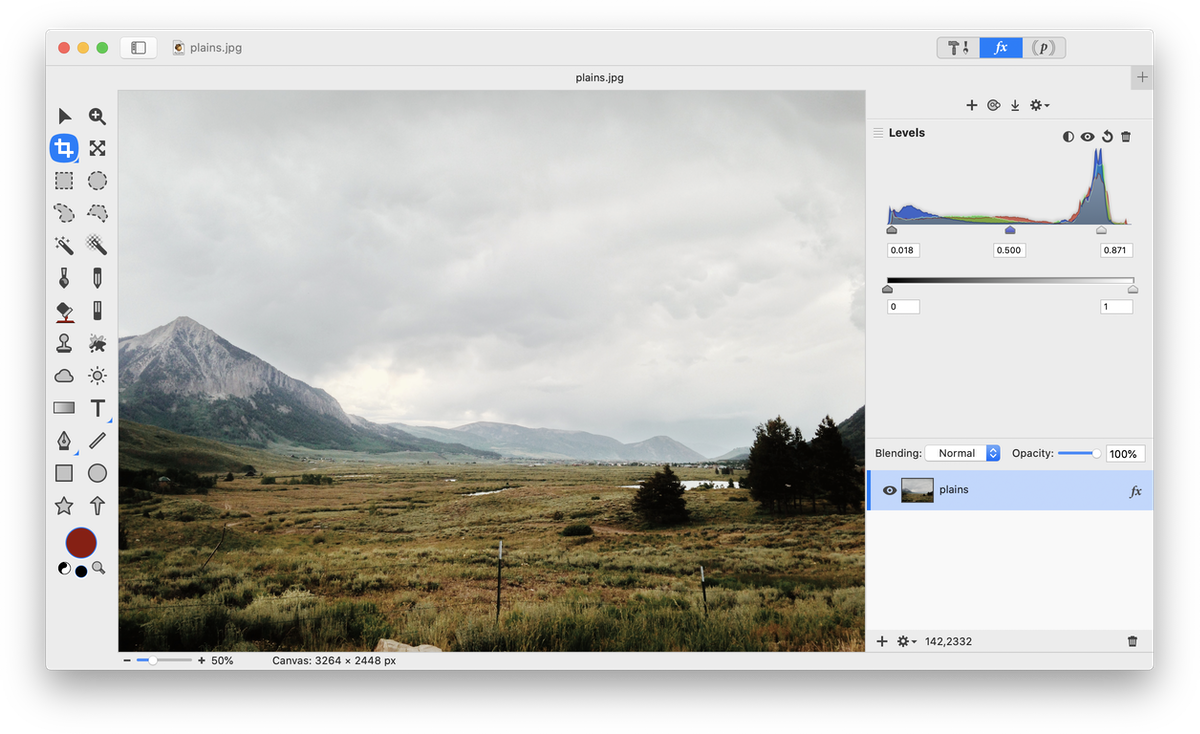The image size is (1200, 734).
Task: Activate the Pen tool
Action: [64, 441]
